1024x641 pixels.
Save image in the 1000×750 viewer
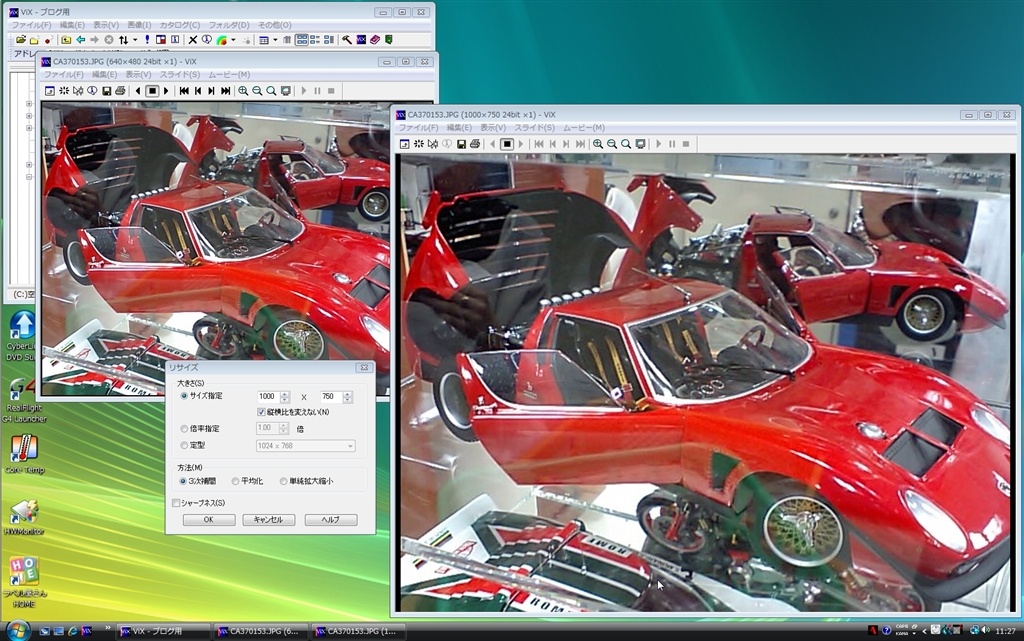pos(461,144)
